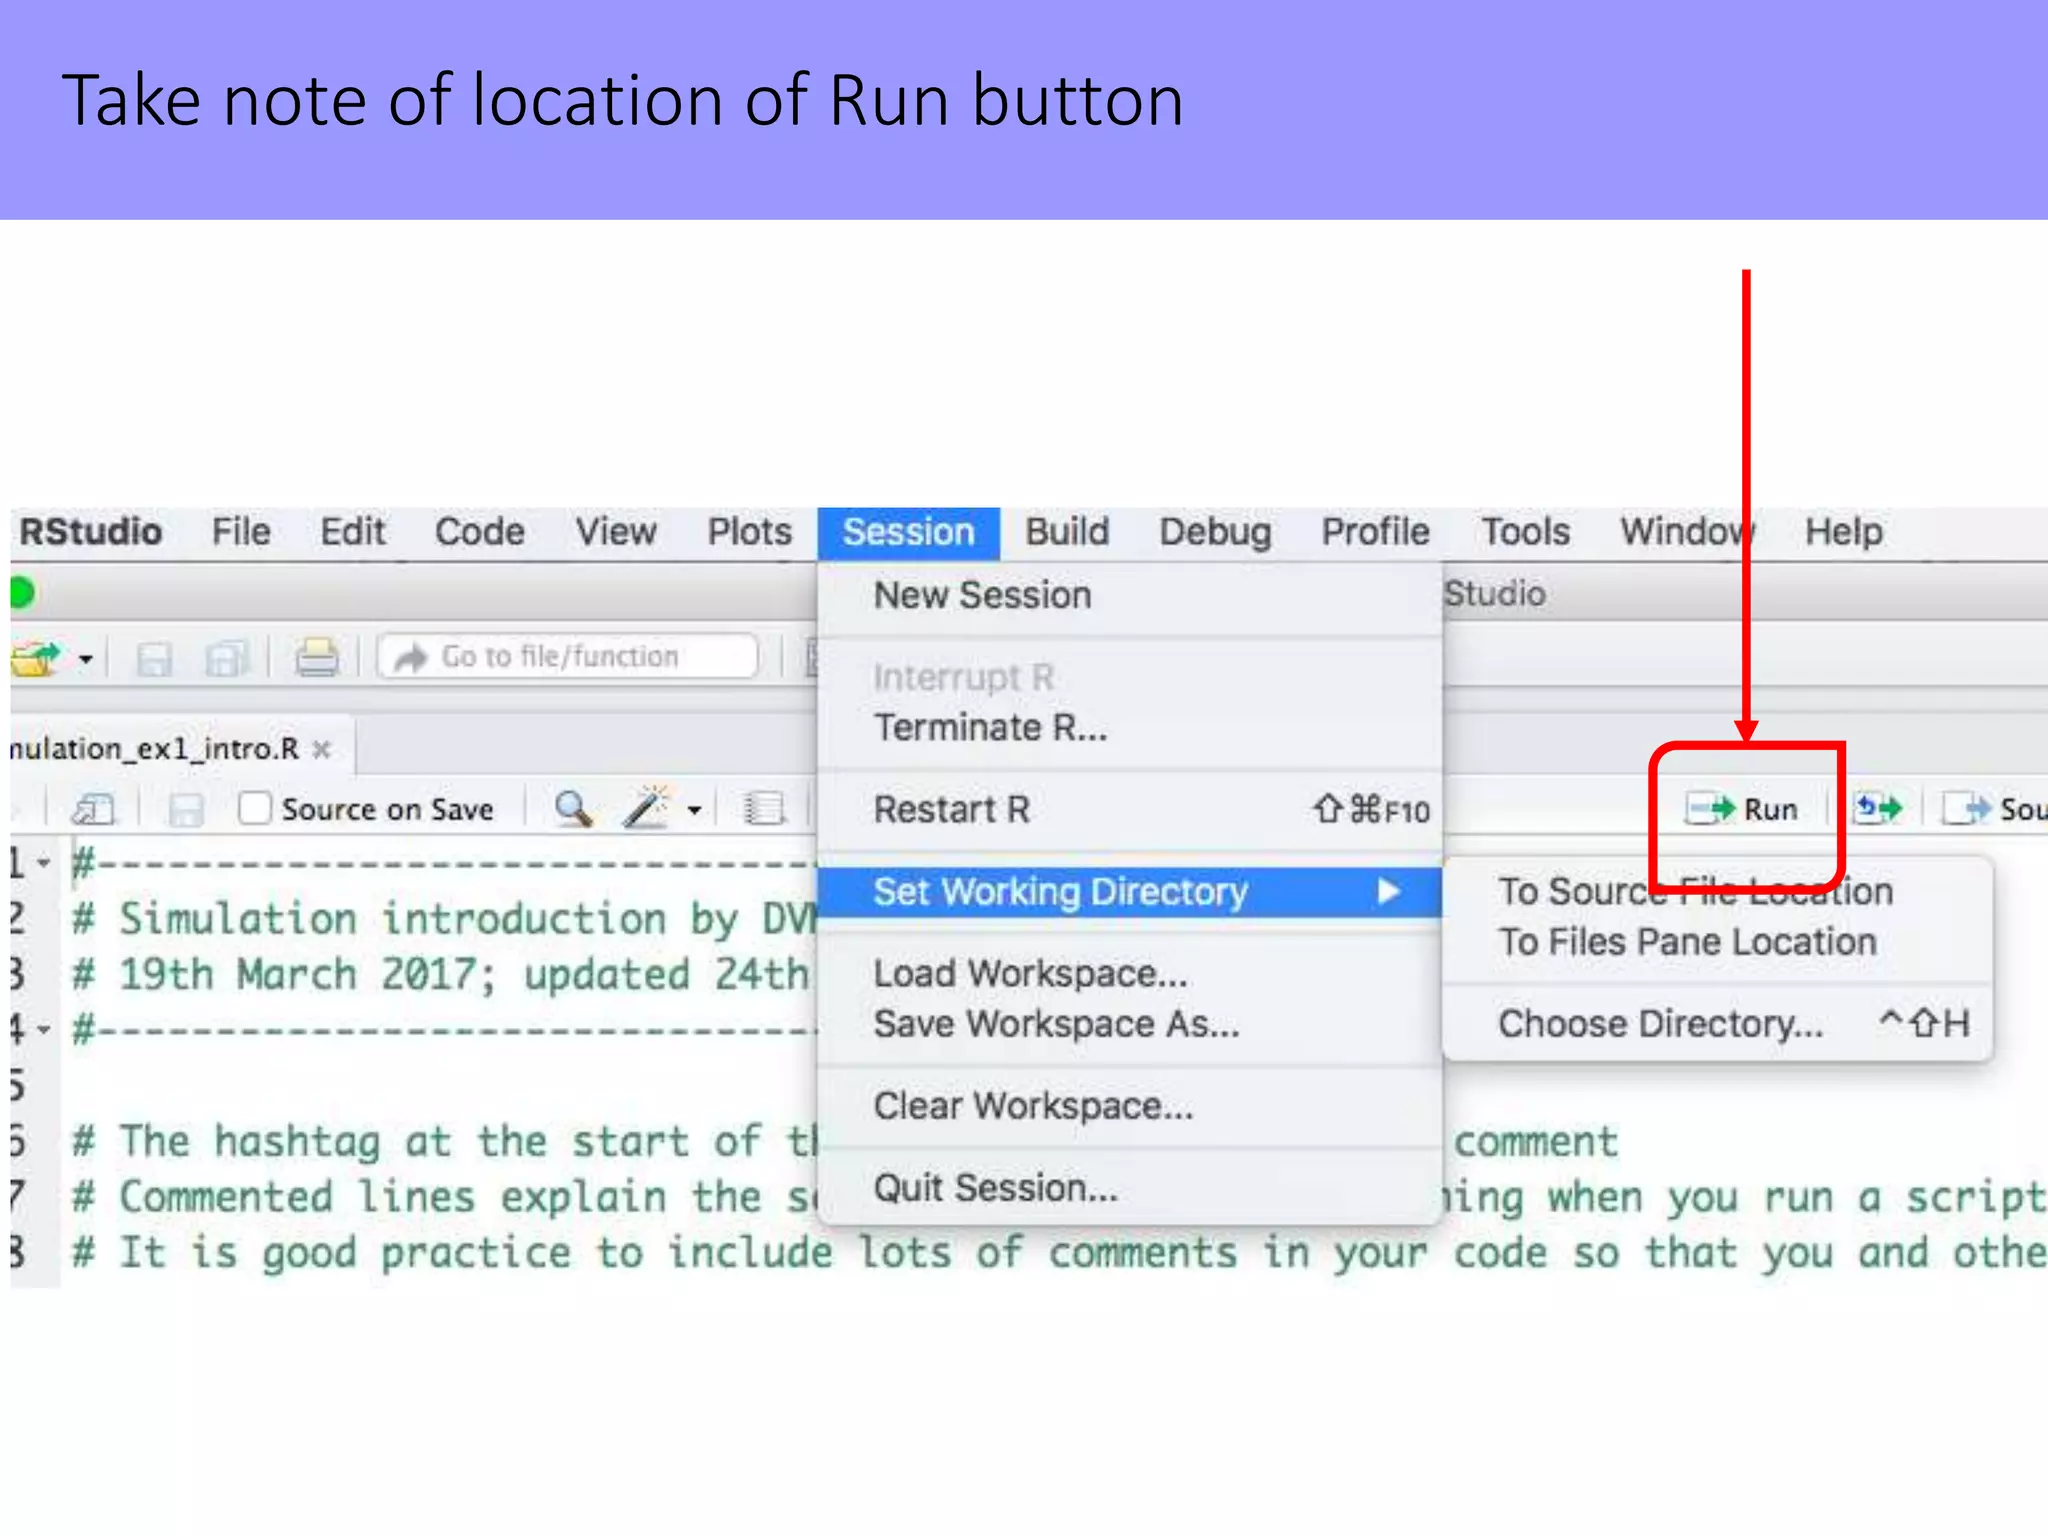Open the code tools wand dropdown arrow
Viewport: 2048px width, 1536px height.
[x=695, y=810]
